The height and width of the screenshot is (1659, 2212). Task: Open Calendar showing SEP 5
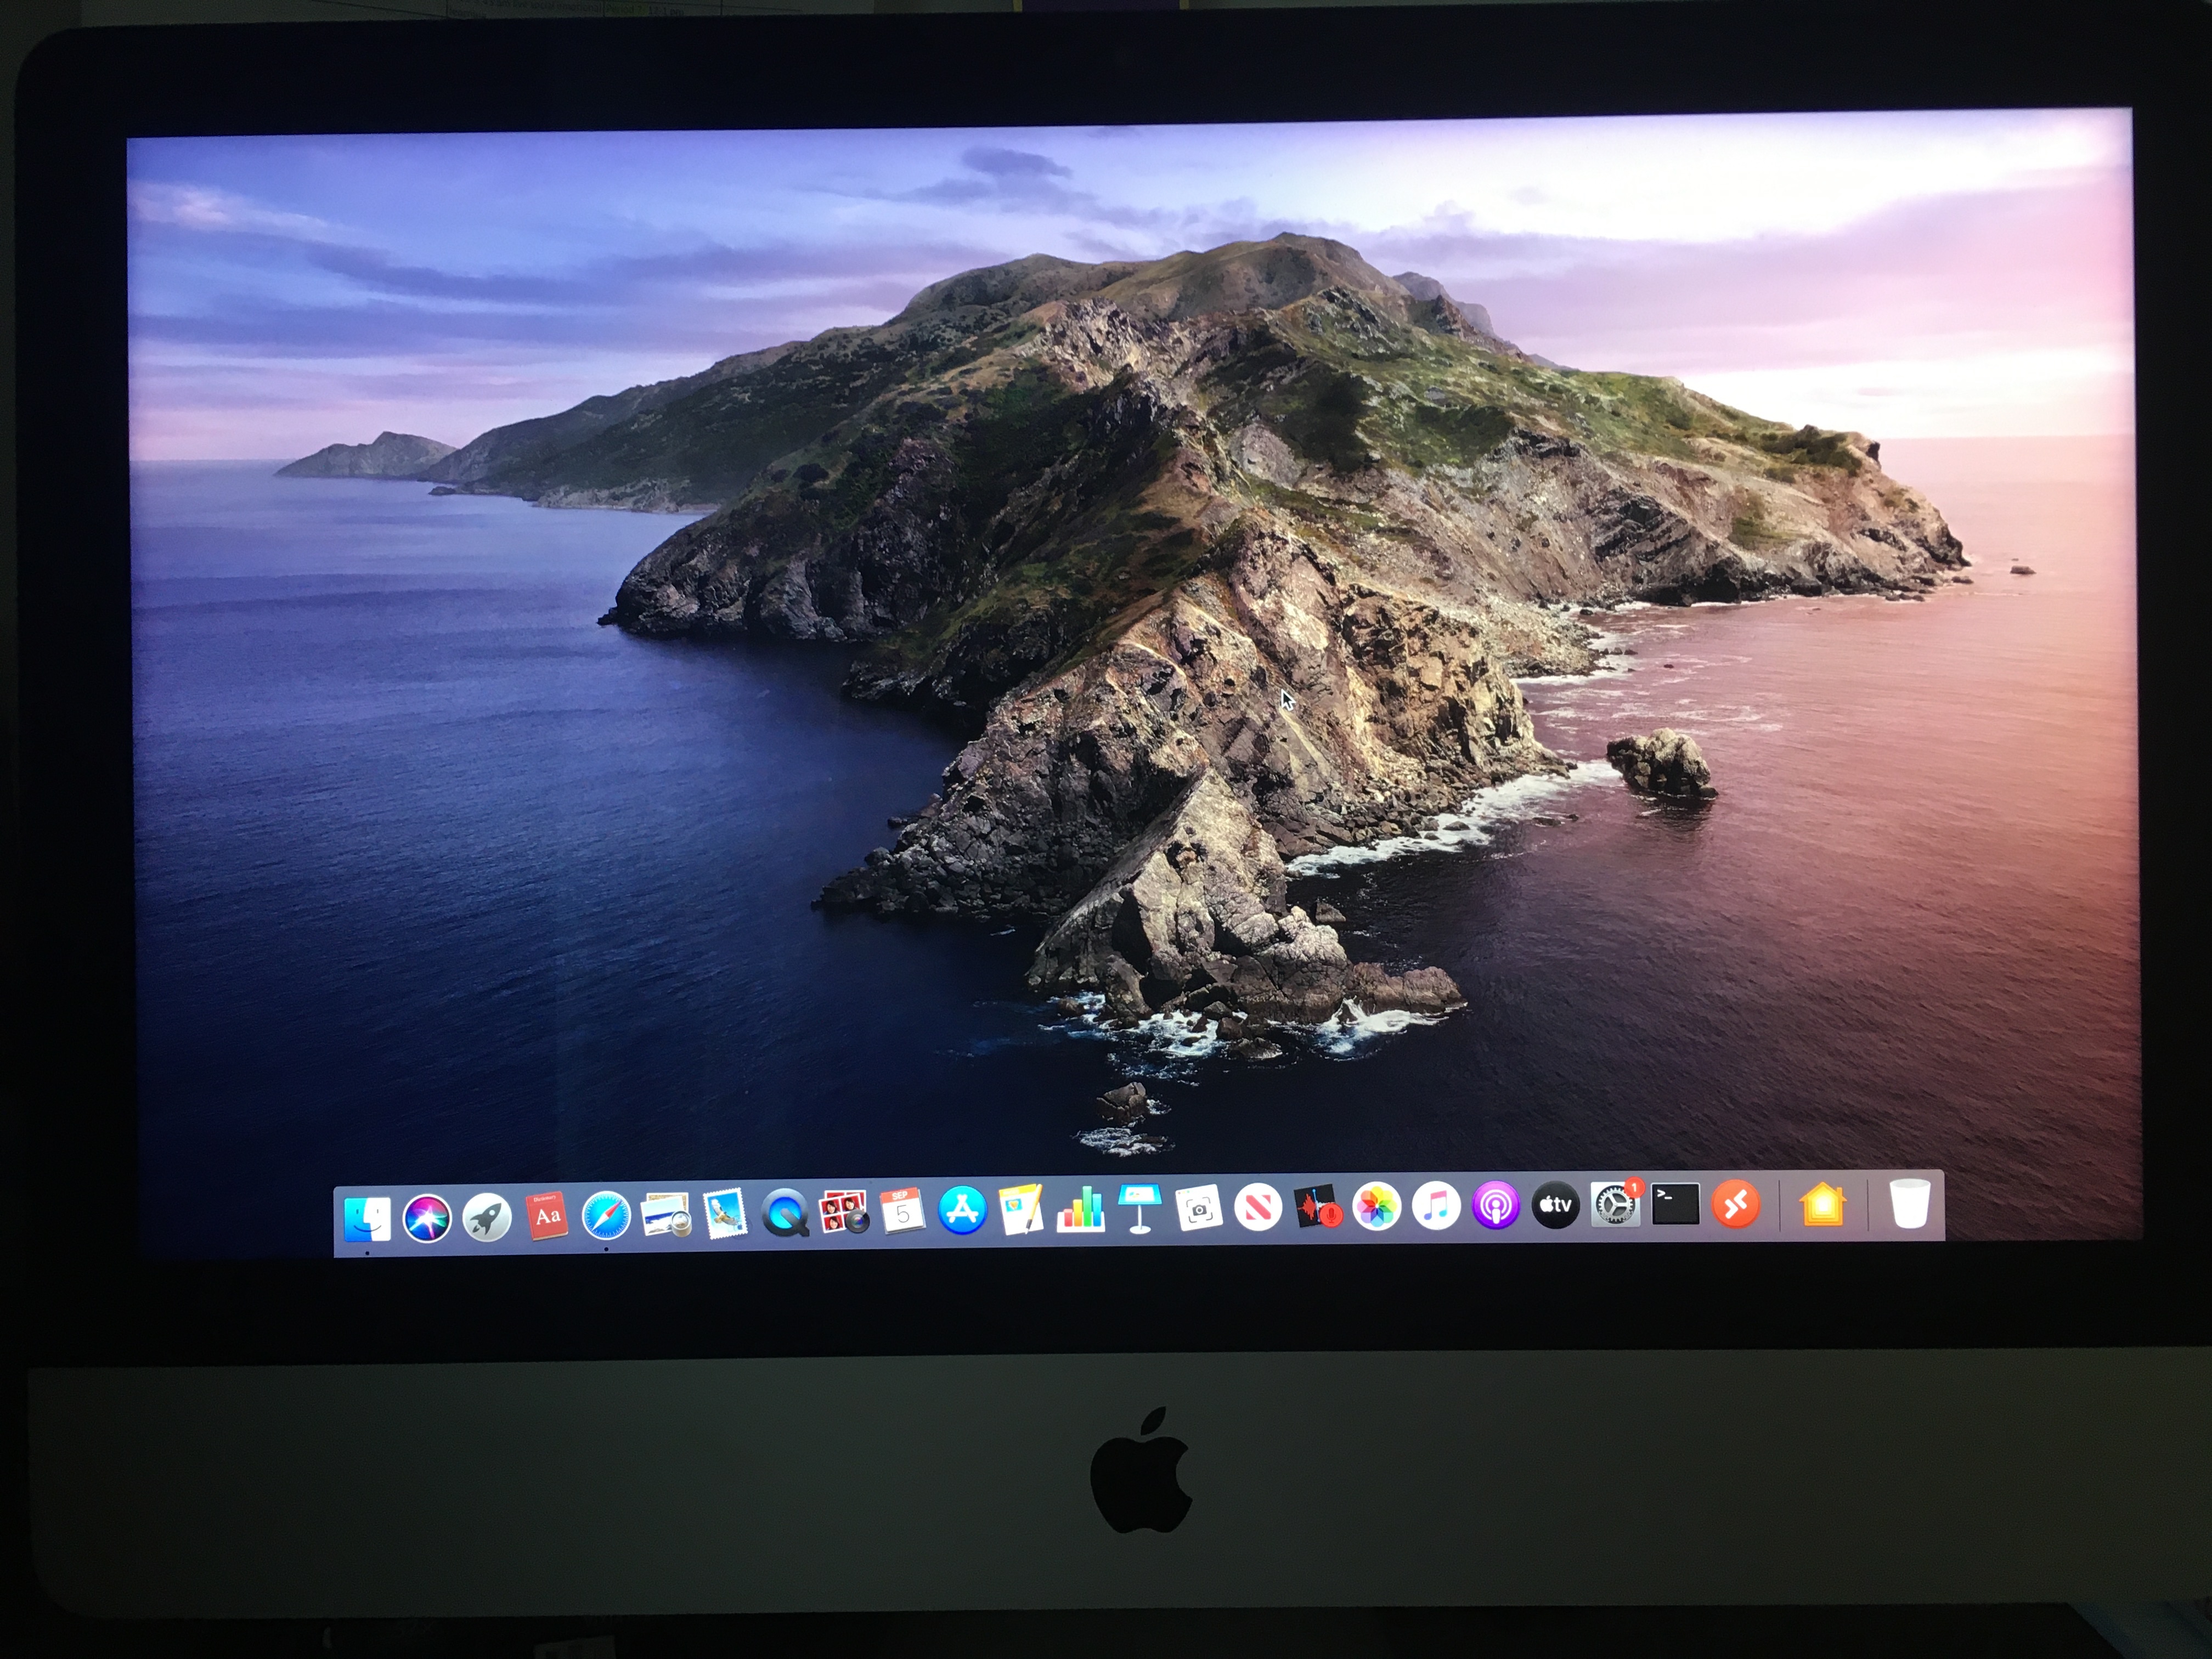click(x=902, y=1211)
